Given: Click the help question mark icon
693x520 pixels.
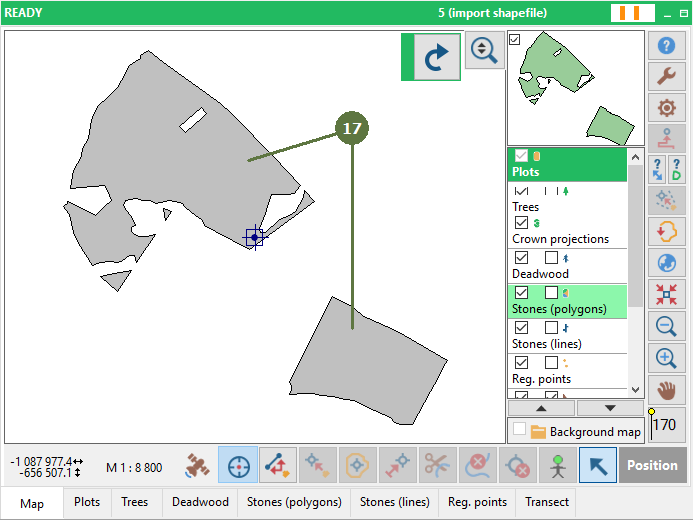Looking at the screenshot, I should coord(666,46).
